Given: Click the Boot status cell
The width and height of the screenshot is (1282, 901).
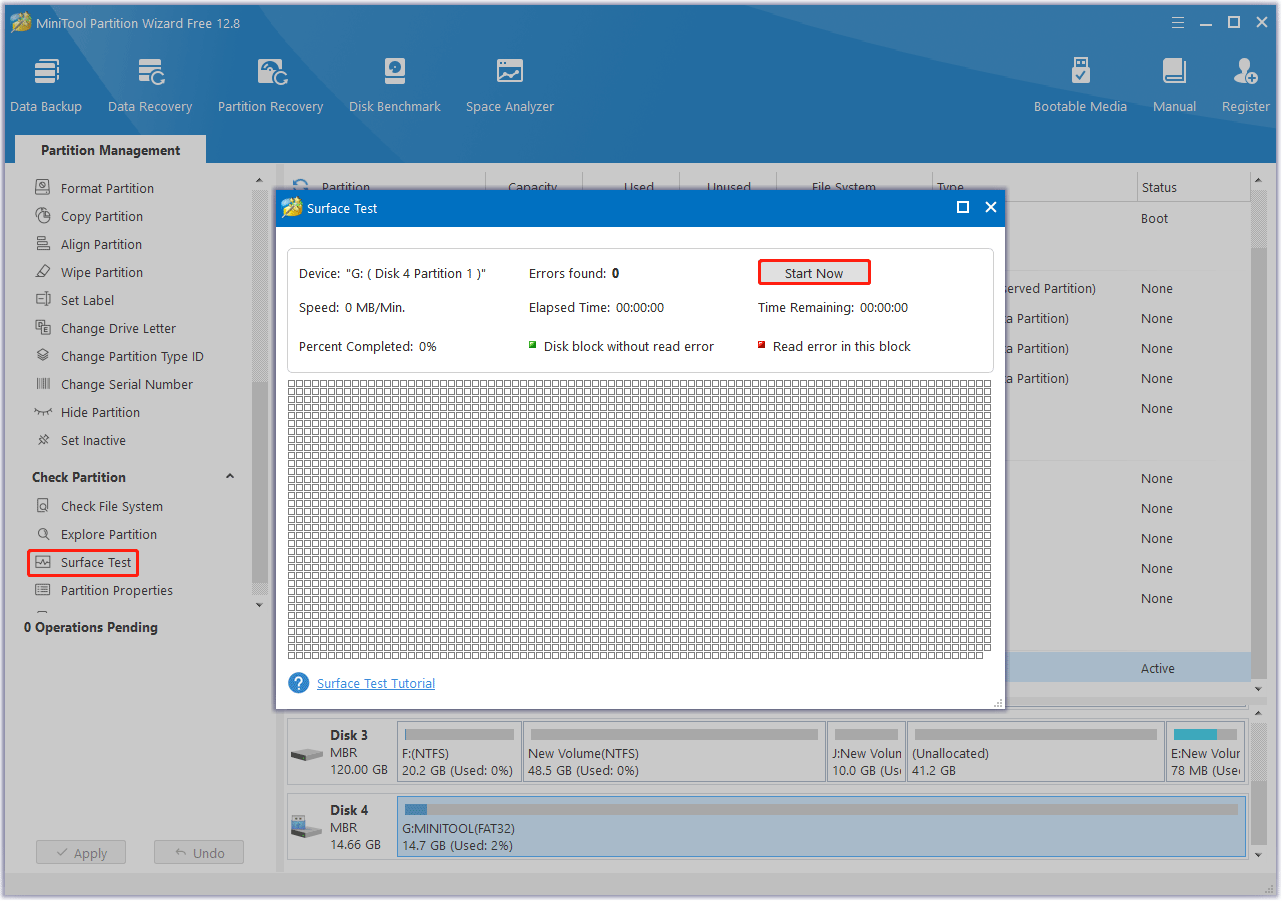Looking at the screenshot, I should [x=1154, y=218].
